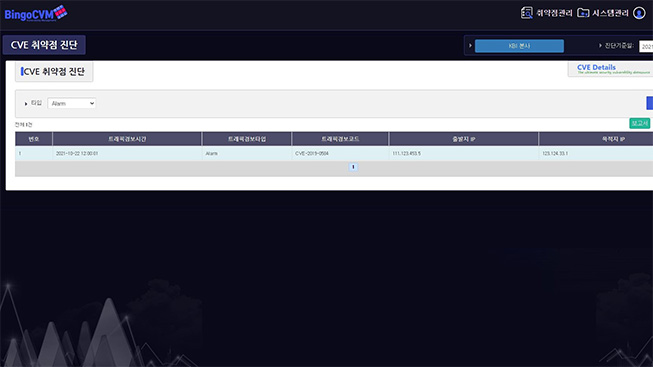This screenshot has width=653, height=367.
Task: Click the 진단기준일 date field
Action: [x=646, y=46]
